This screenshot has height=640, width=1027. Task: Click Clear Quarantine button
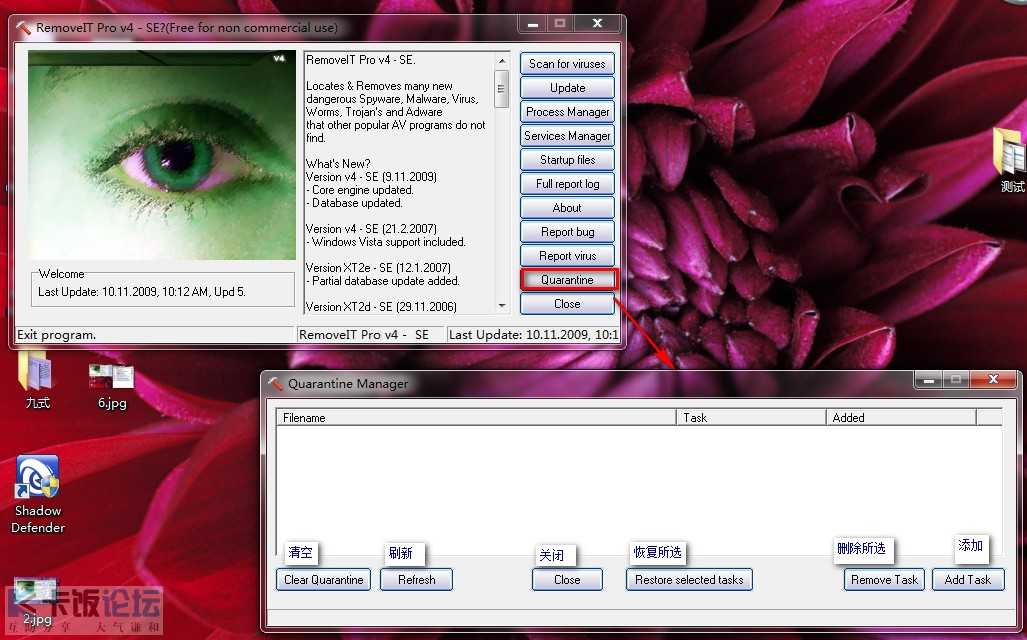click(x=324, y=580)
